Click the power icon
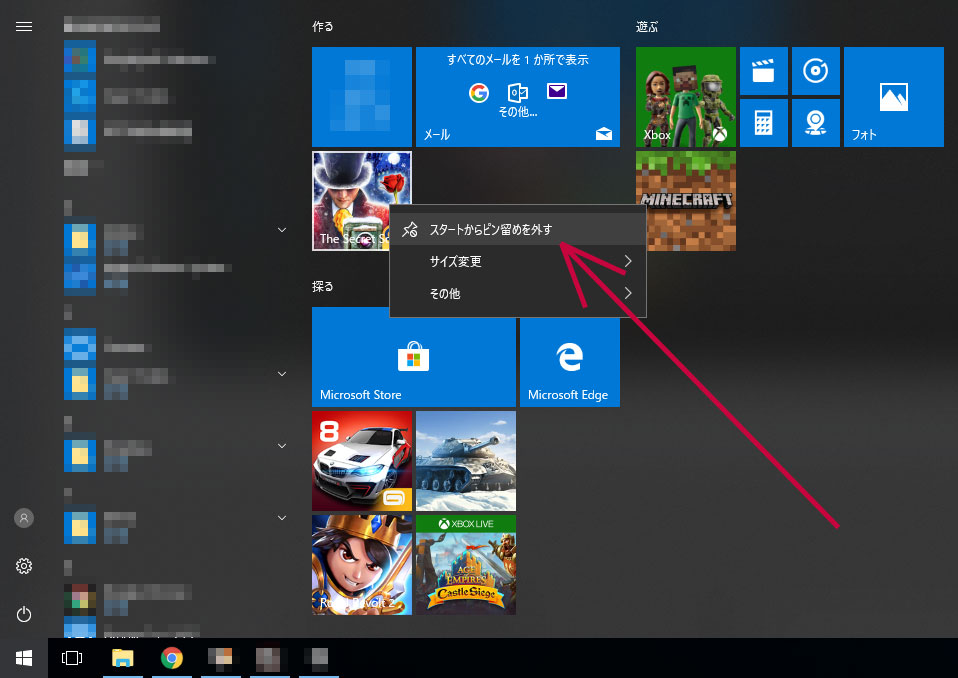Screen dimensions: 958x678 [24, 614]
